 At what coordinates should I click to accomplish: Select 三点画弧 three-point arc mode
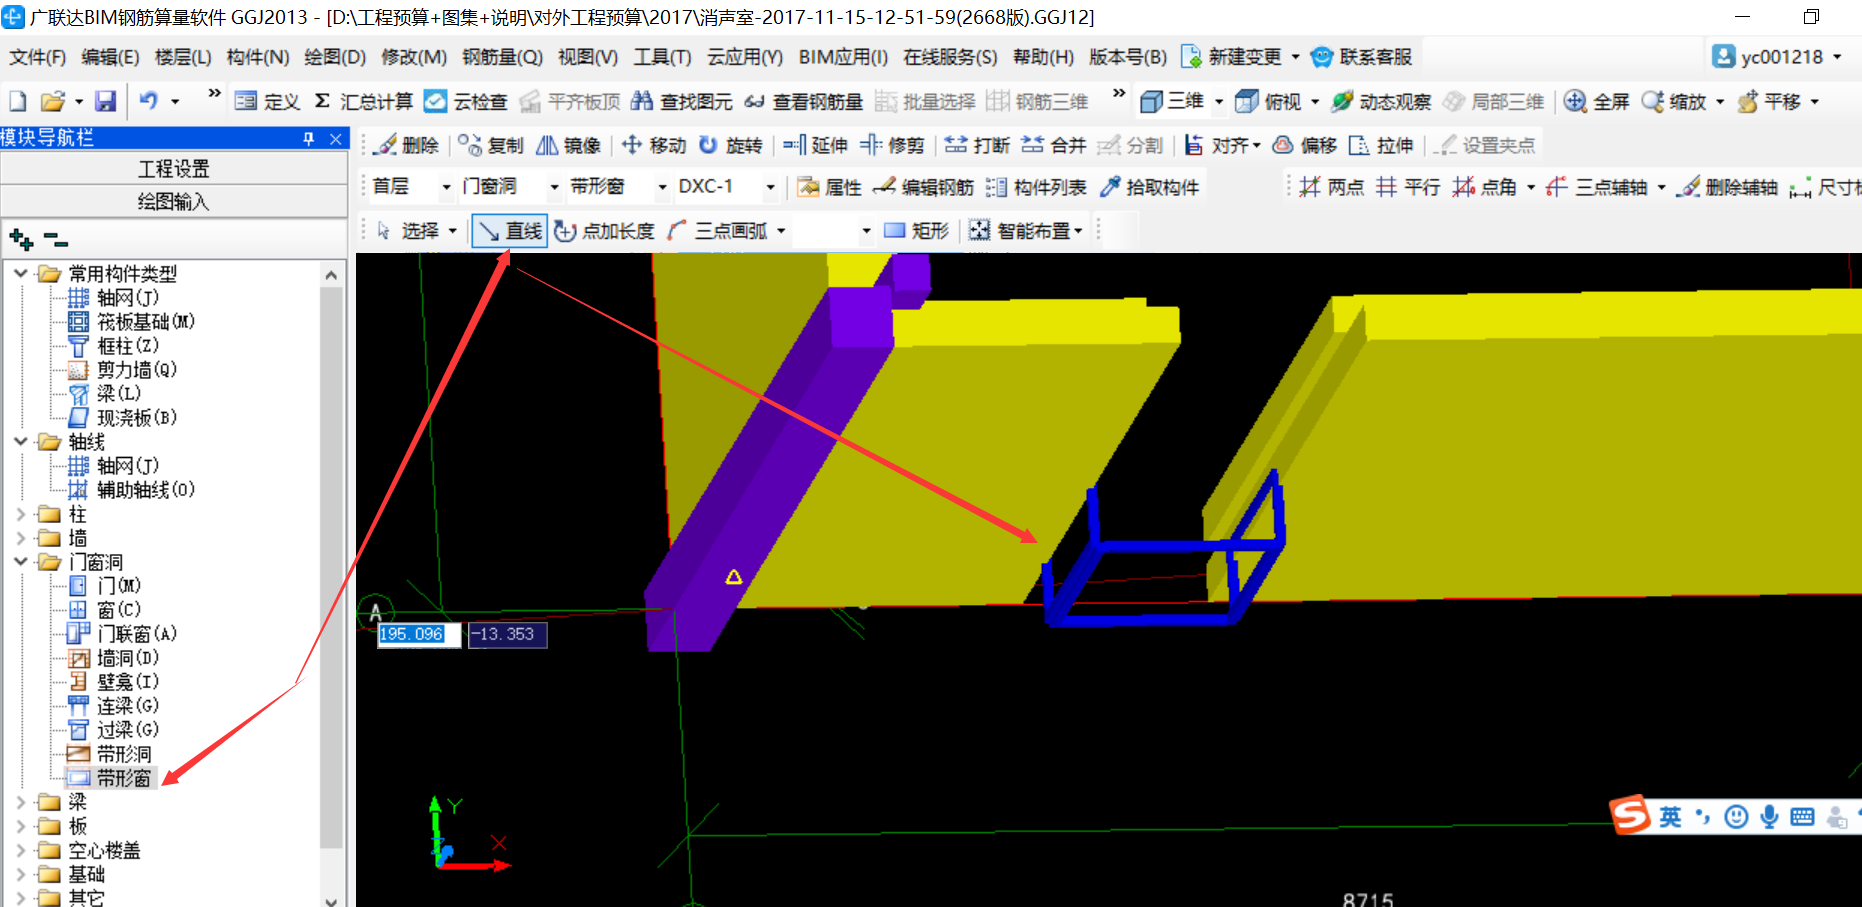(718, 231)
